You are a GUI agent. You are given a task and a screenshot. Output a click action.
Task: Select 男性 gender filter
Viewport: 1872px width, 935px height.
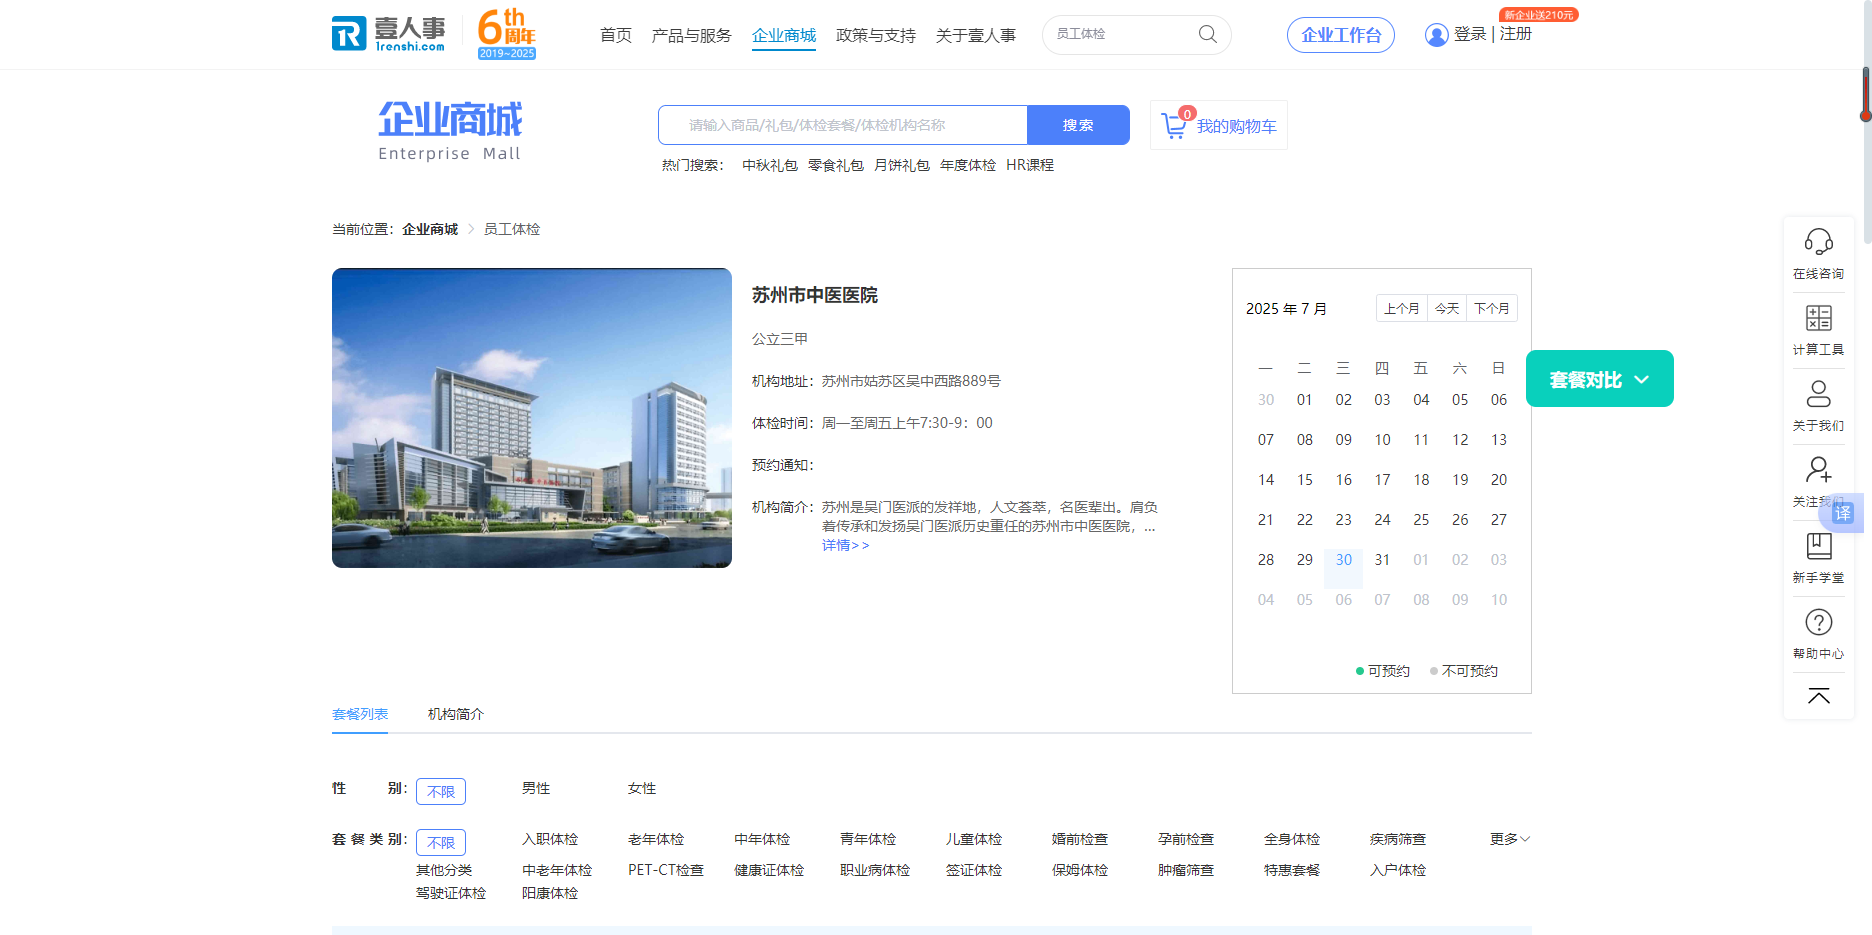536,788
